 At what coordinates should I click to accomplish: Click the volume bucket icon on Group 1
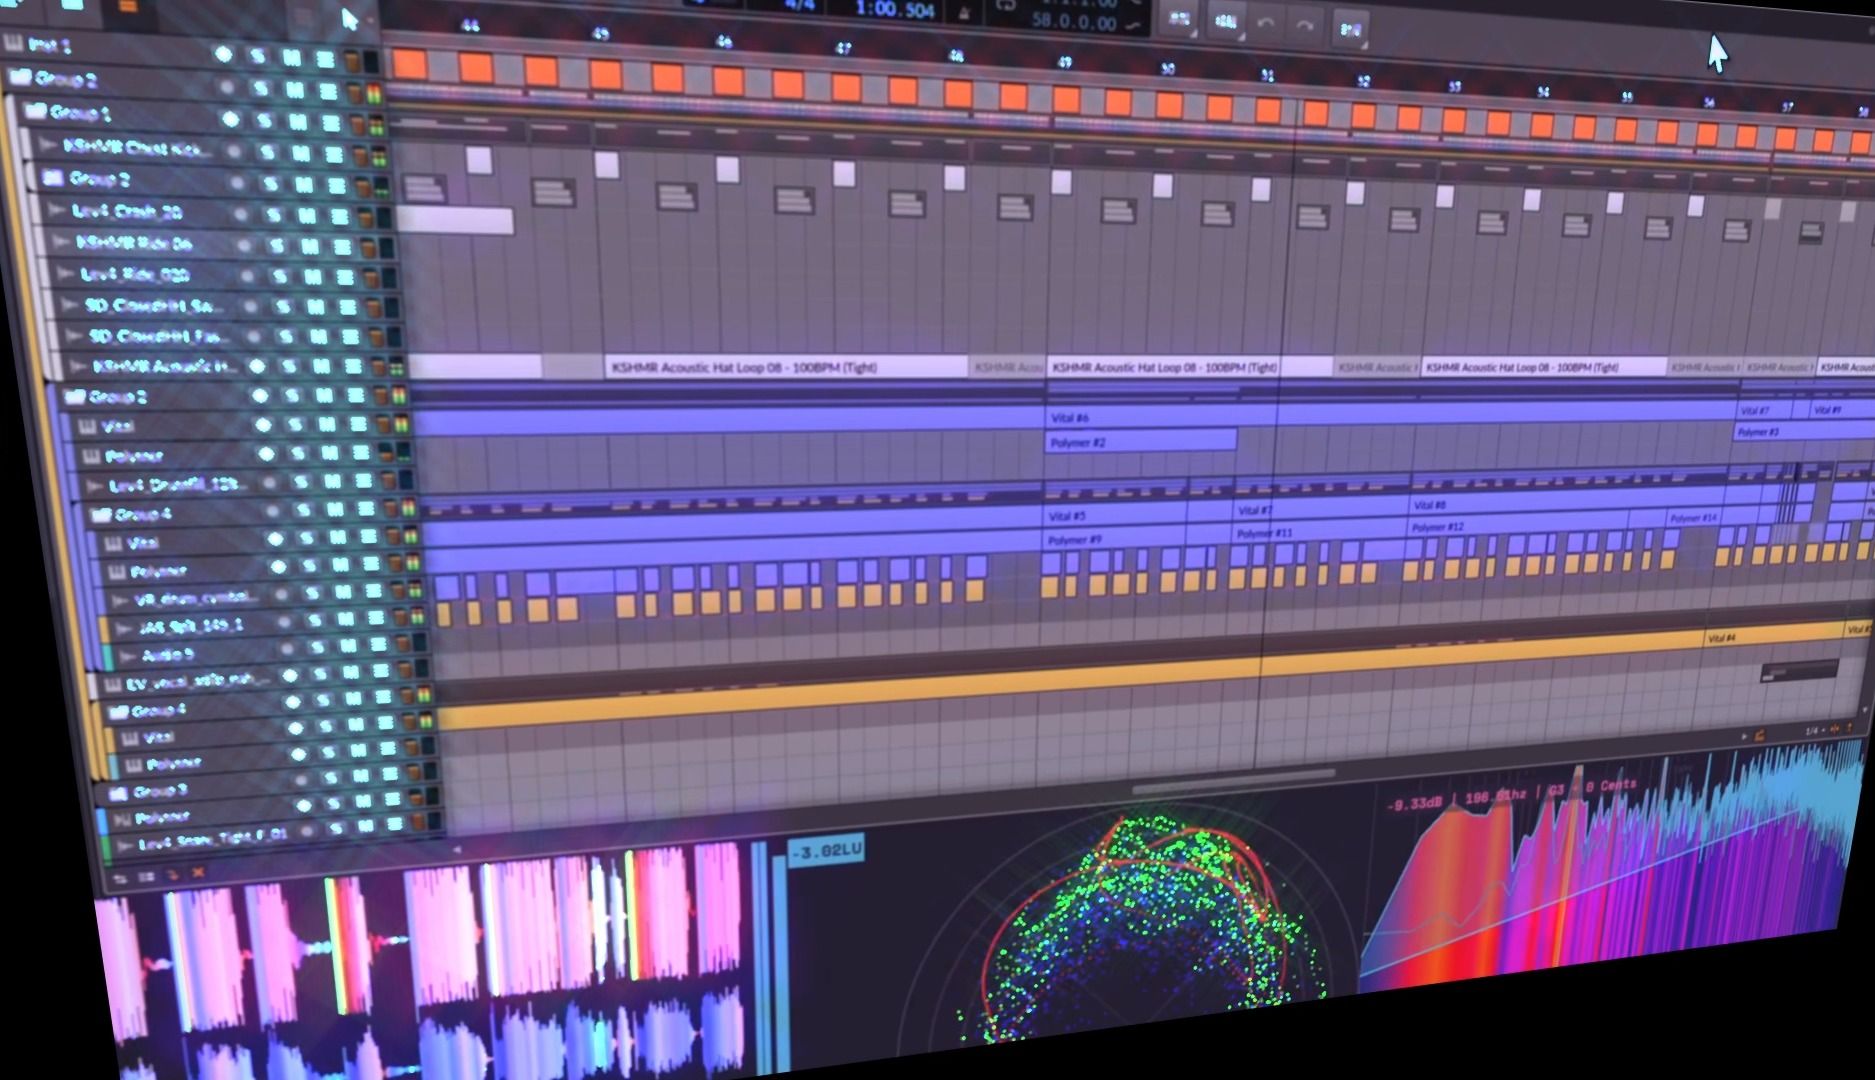[358, 123]
